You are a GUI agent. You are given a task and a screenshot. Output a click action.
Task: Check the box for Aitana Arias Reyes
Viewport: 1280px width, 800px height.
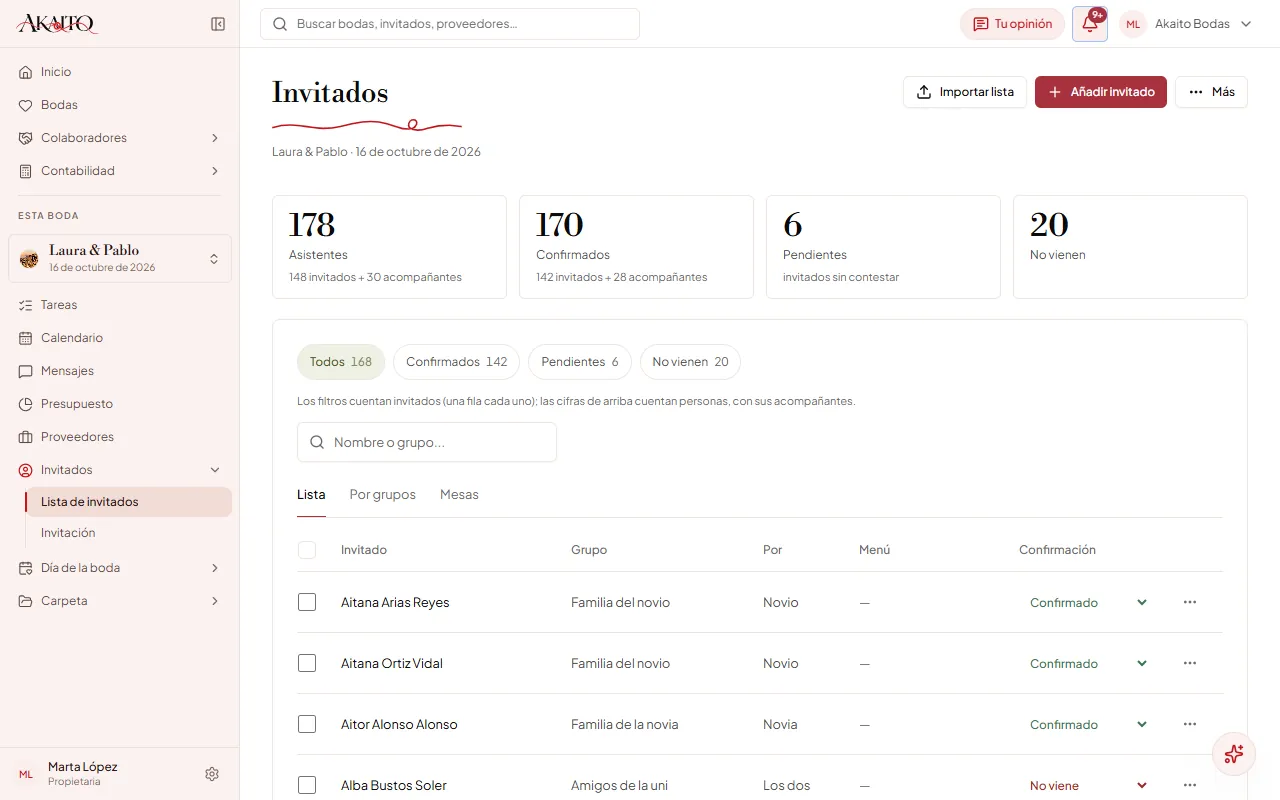click(307, 602)
